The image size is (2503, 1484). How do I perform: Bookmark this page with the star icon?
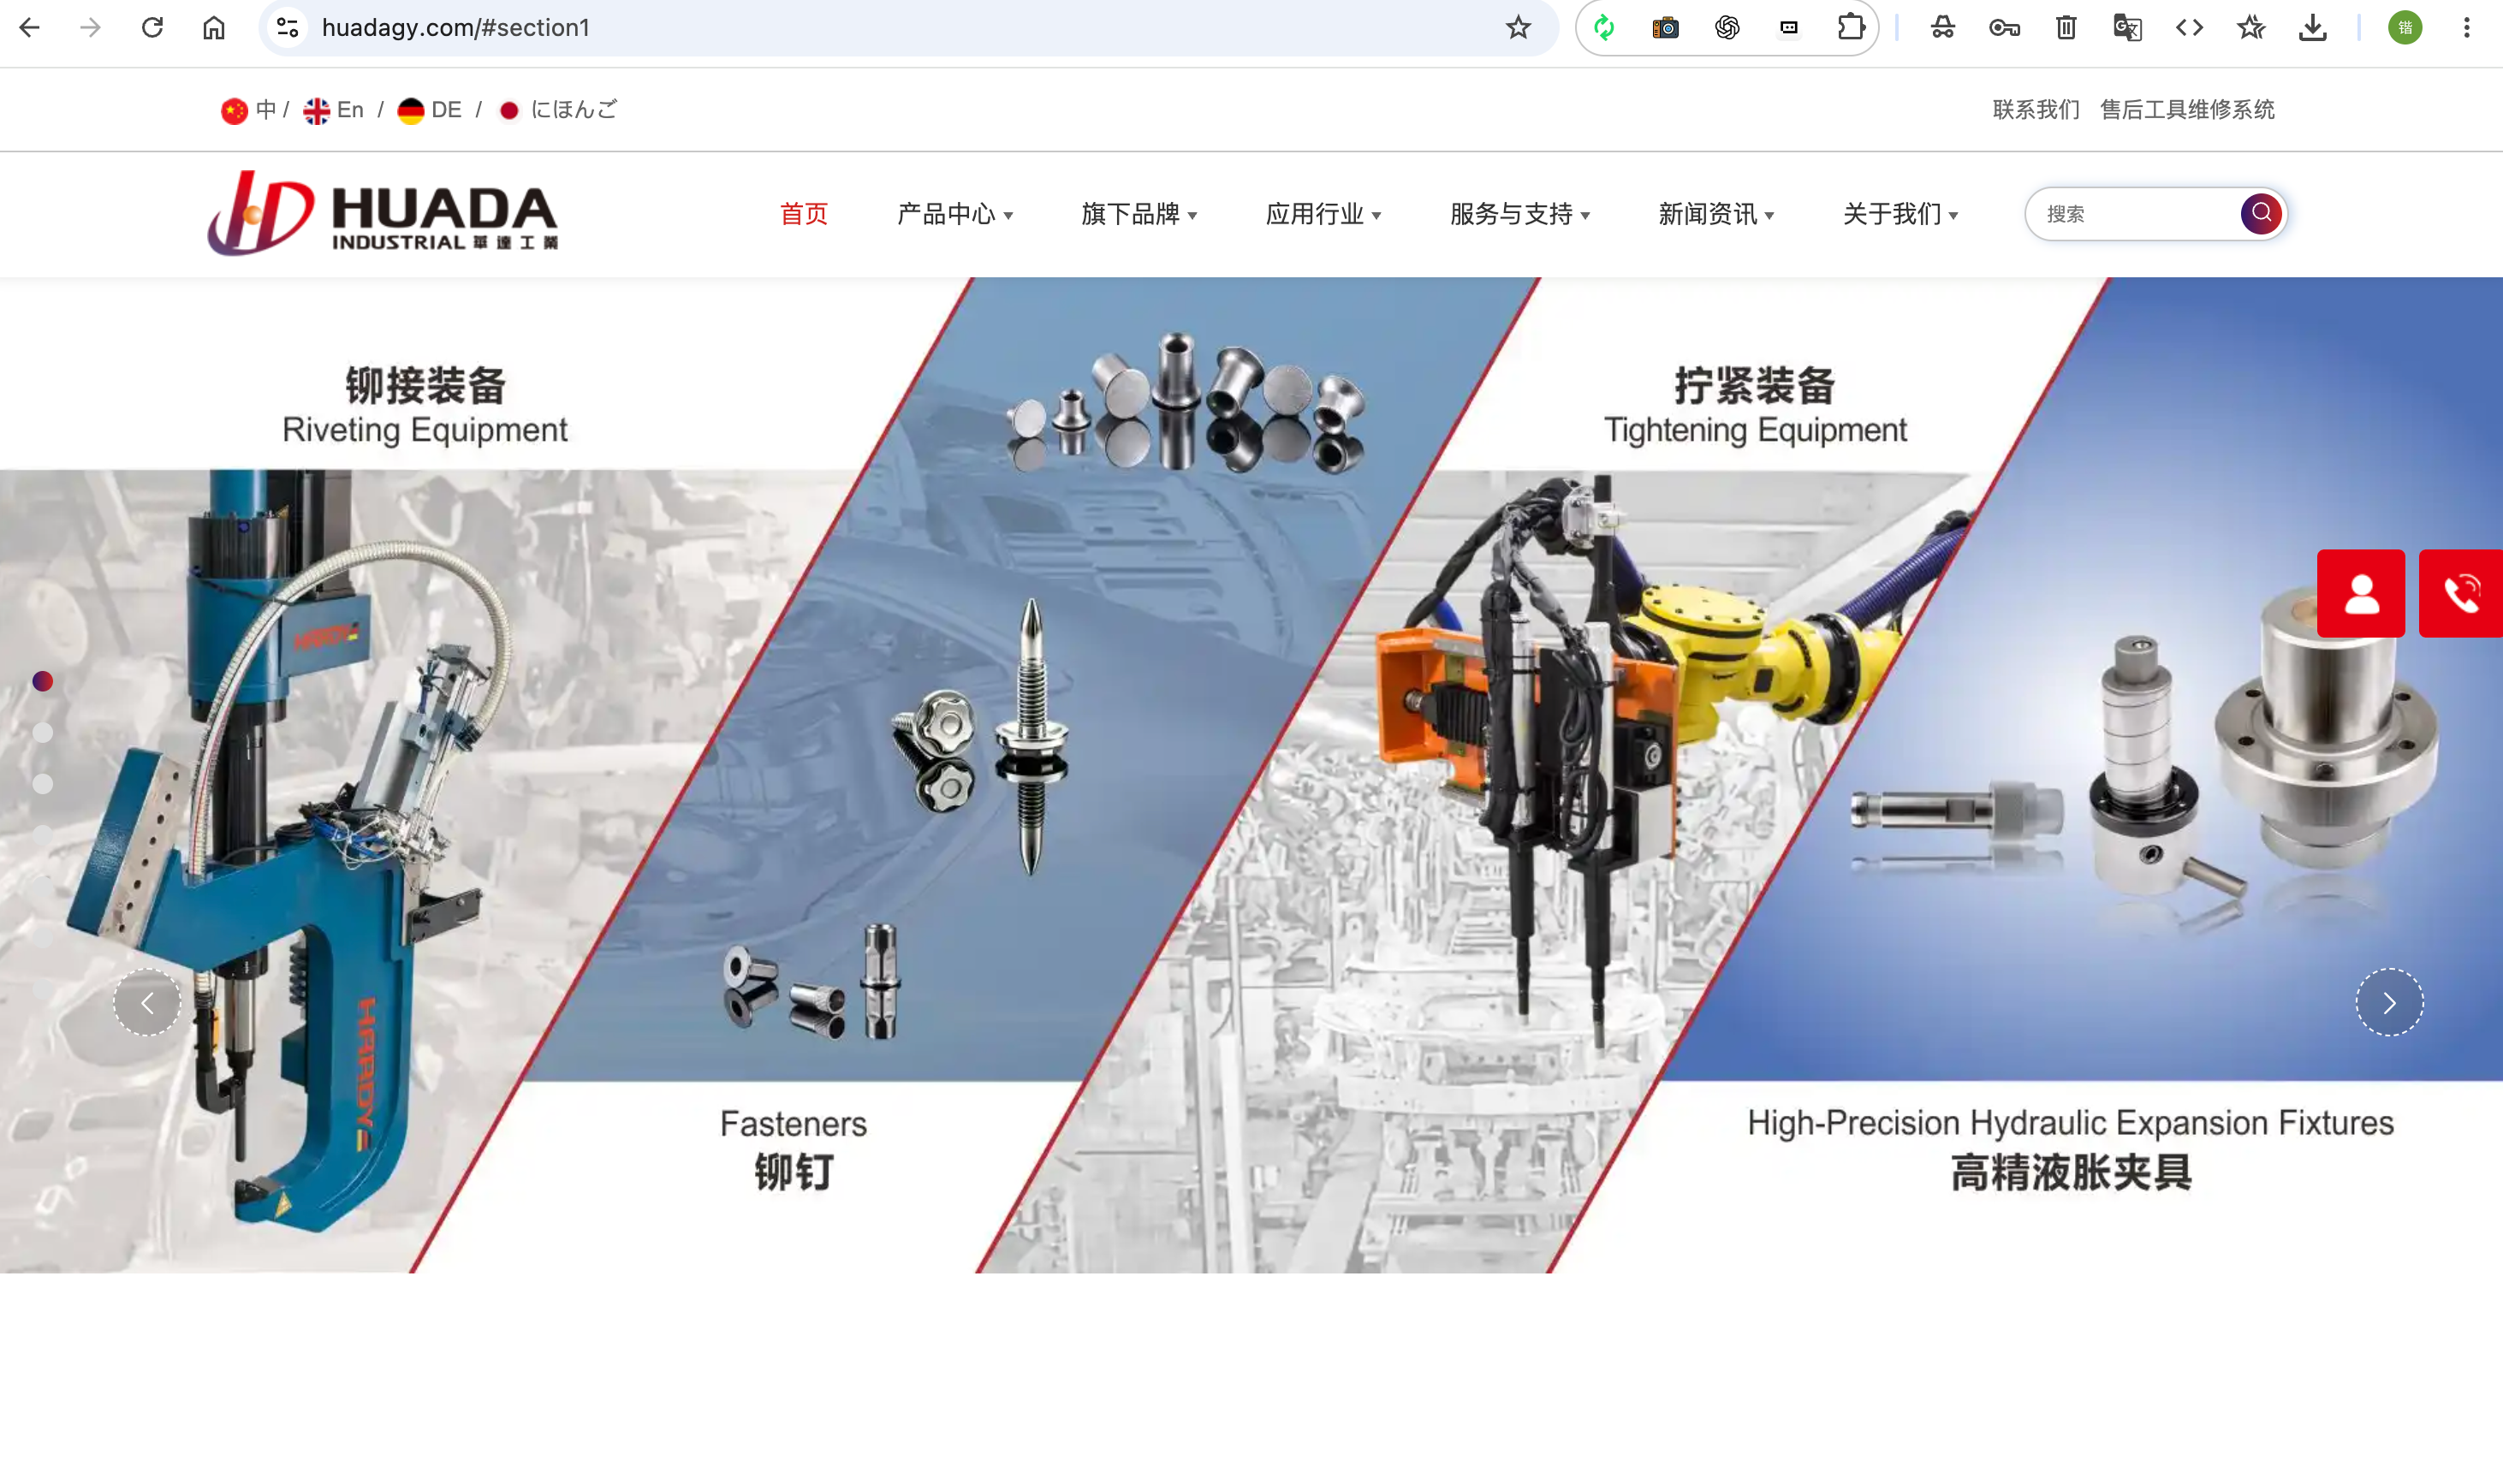1518,27
